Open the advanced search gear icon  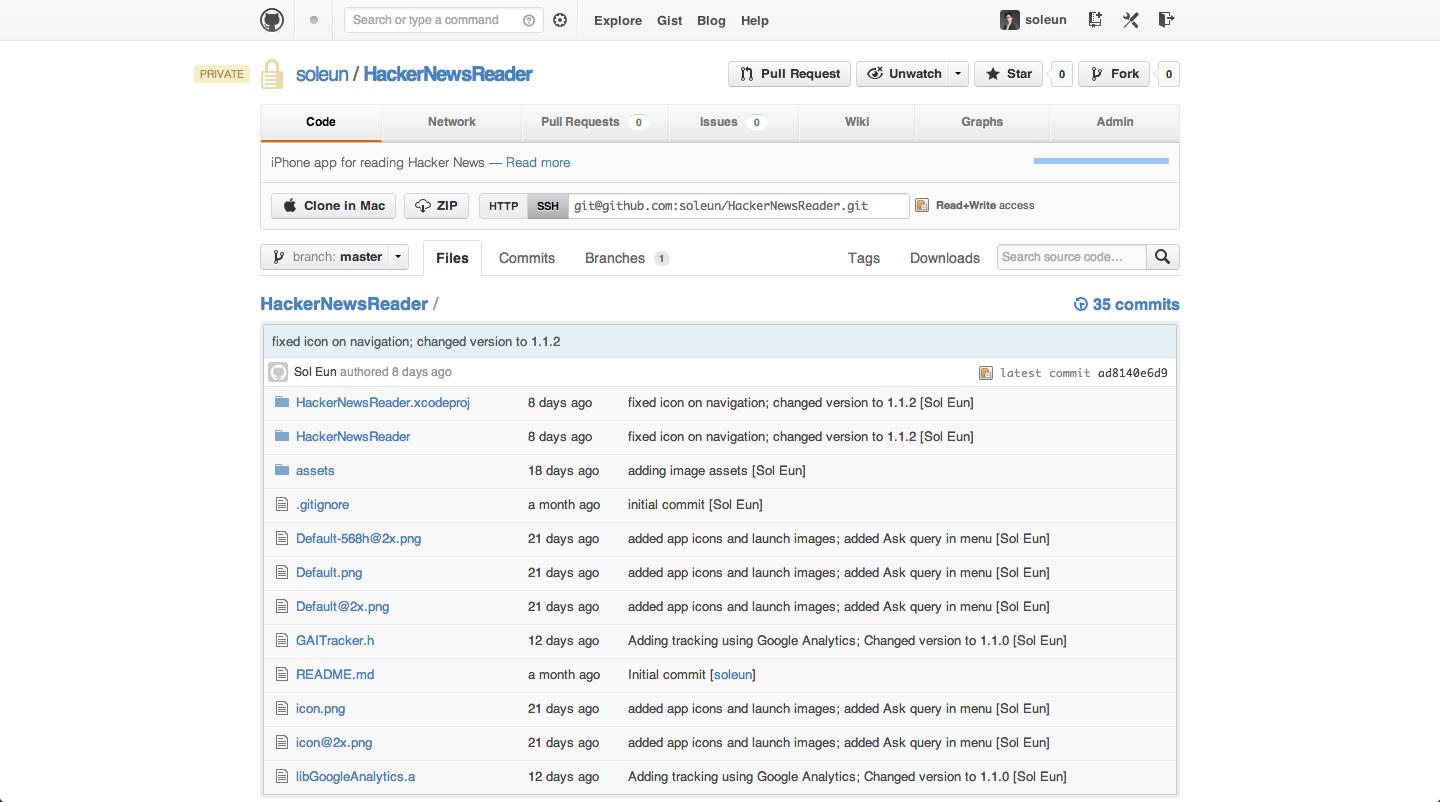560,20
